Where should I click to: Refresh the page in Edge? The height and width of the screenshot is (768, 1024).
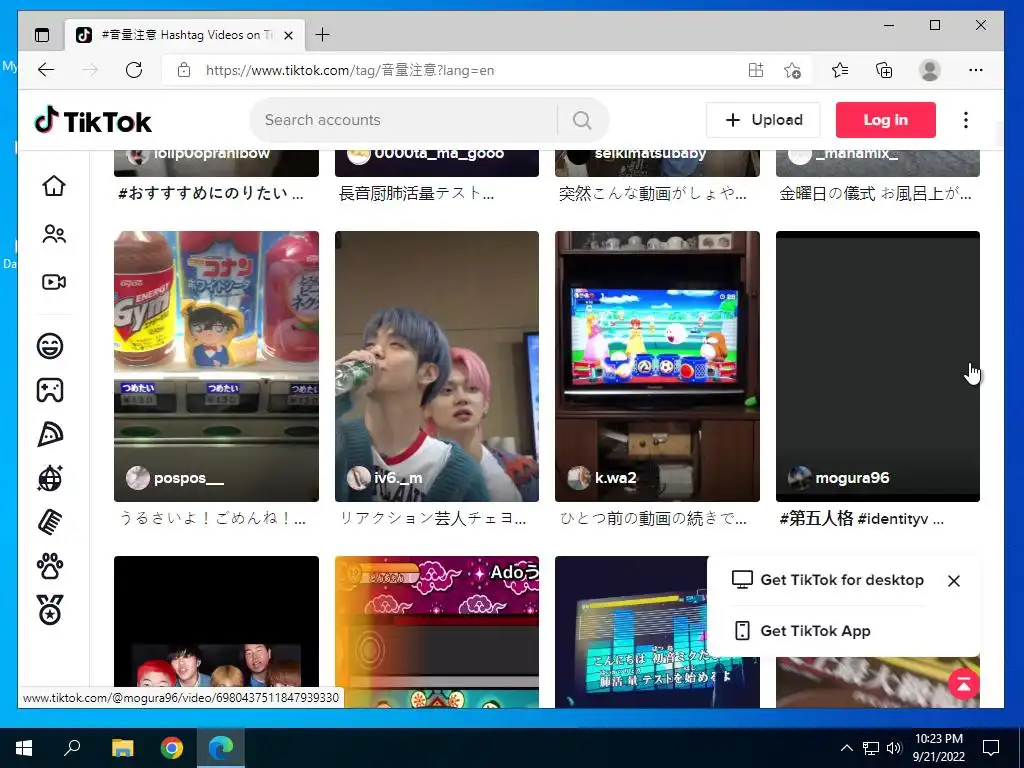(134, 70)
